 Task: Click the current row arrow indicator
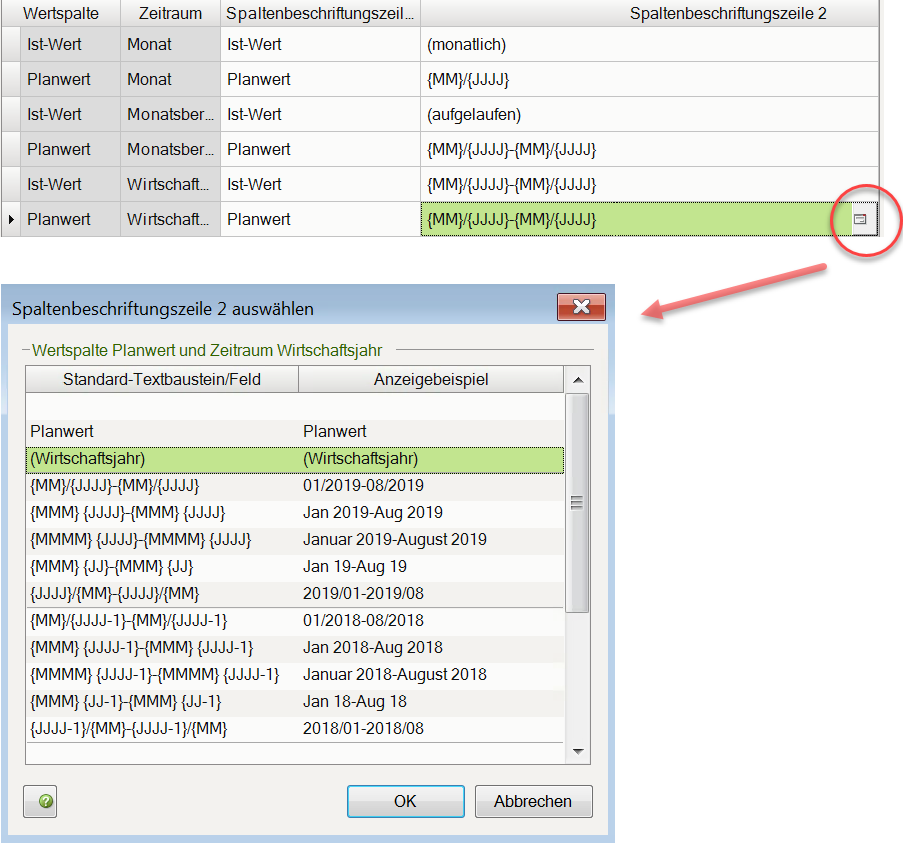[x=10, y=219]
